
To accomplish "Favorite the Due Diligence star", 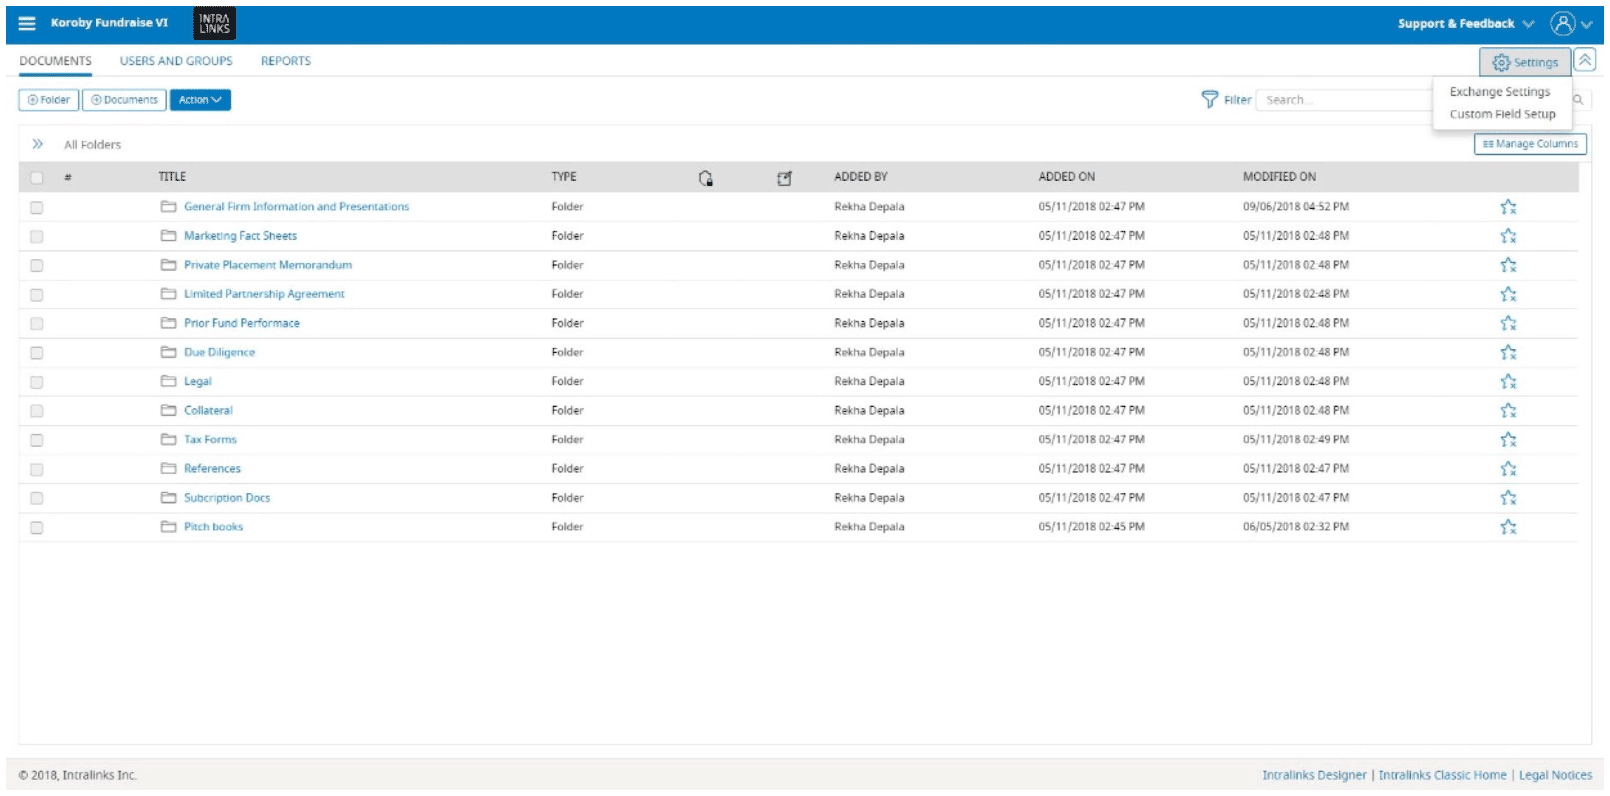I will [1508, 352].
